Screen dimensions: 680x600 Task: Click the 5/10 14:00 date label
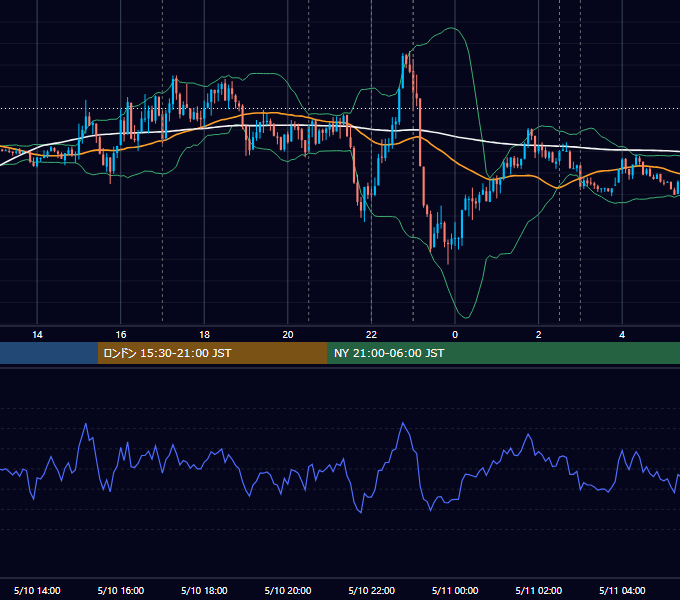tap(37, 590)
